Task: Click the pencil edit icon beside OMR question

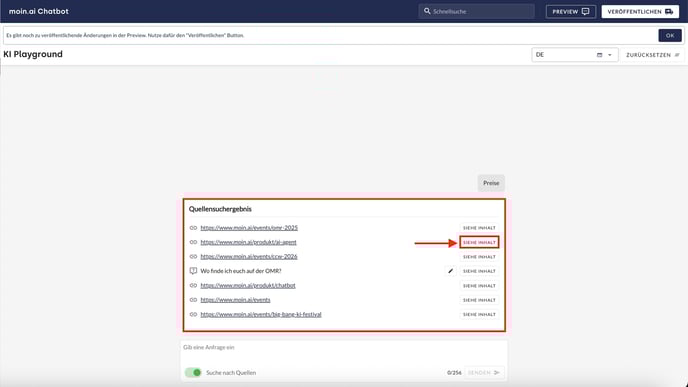Action: pos(450,271)
